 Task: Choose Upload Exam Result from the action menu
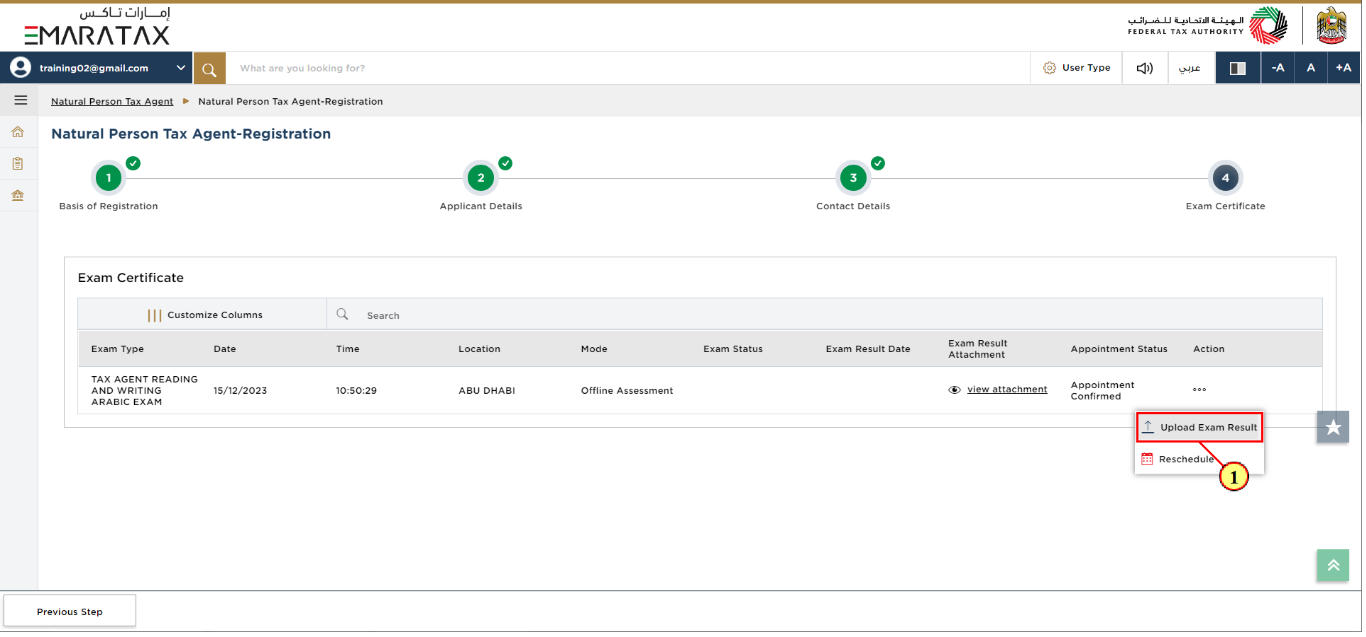point(1200,428)
